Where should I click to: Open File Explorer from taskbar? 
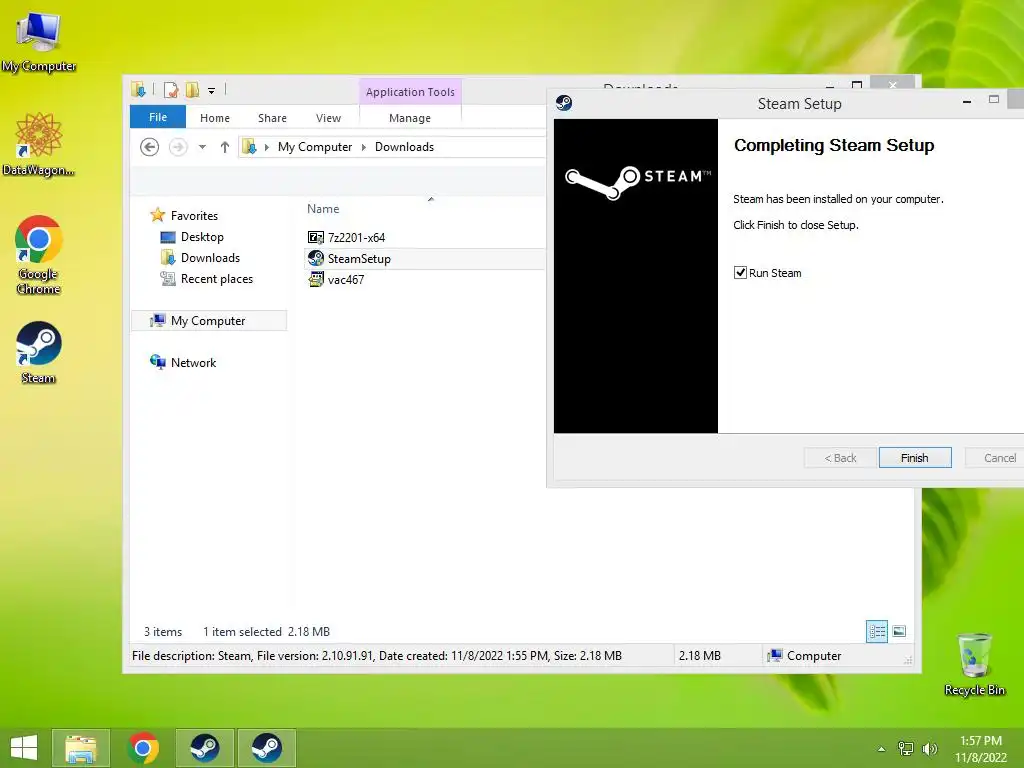coord(81,748)
